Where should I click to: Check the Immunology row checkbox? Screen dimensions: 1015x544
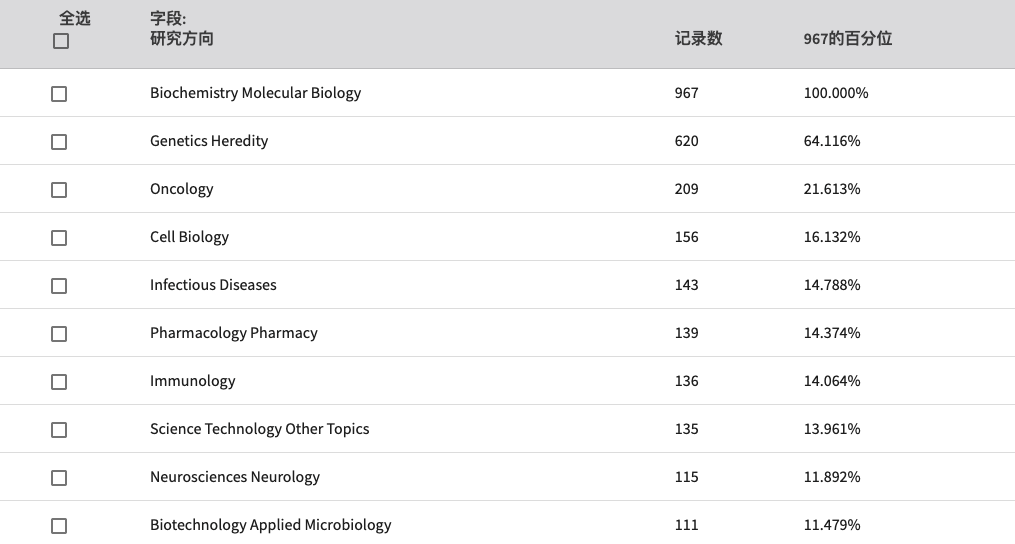(59, 381)
